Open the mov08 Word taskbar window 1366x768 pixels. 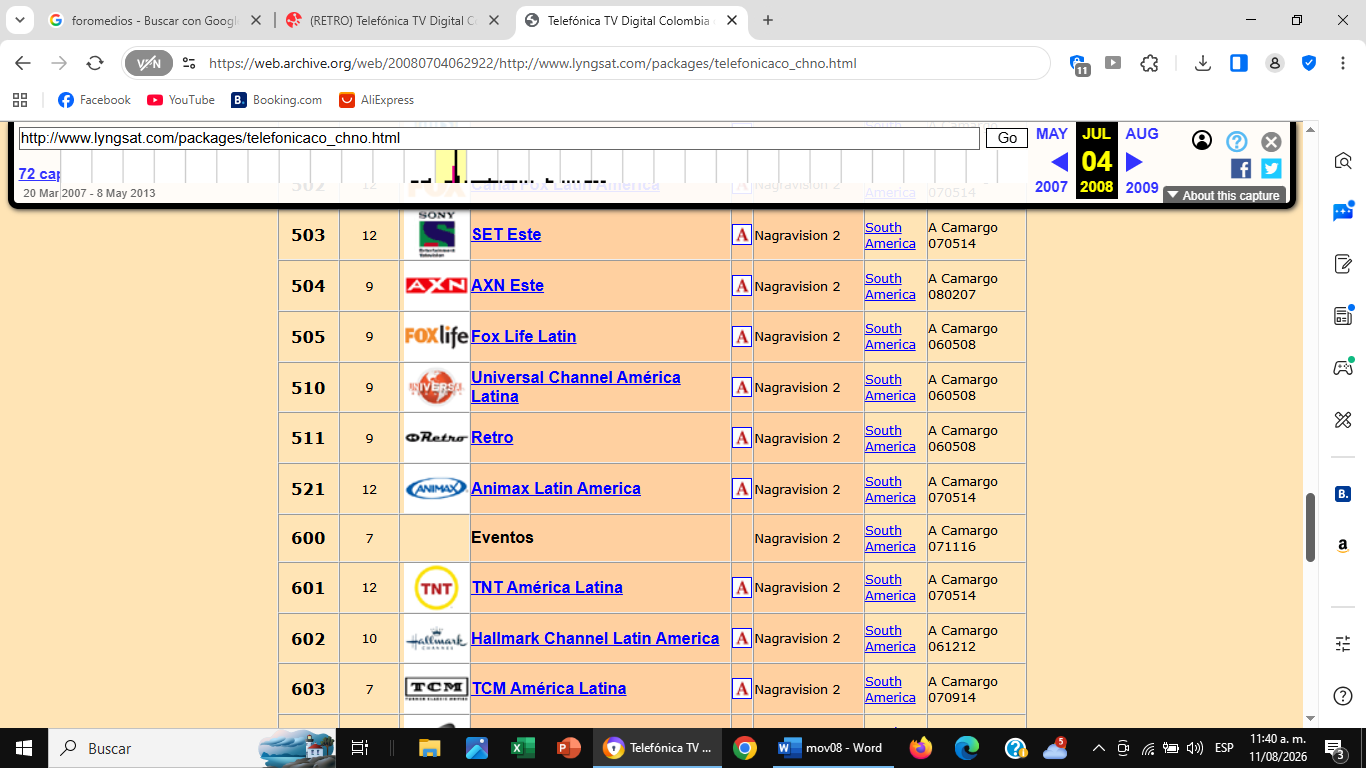[x=833, y=748]
